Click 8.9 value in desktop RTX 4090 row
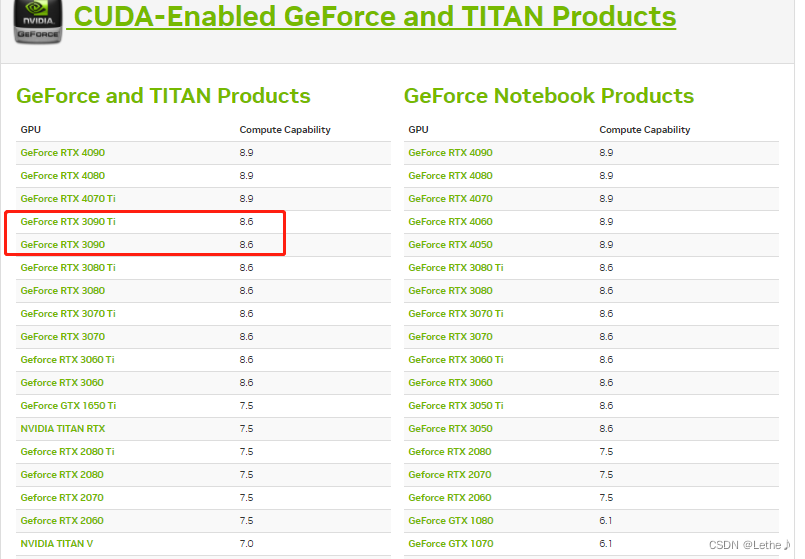The width and height of the screenshot is (805, 559). [246, 152]
